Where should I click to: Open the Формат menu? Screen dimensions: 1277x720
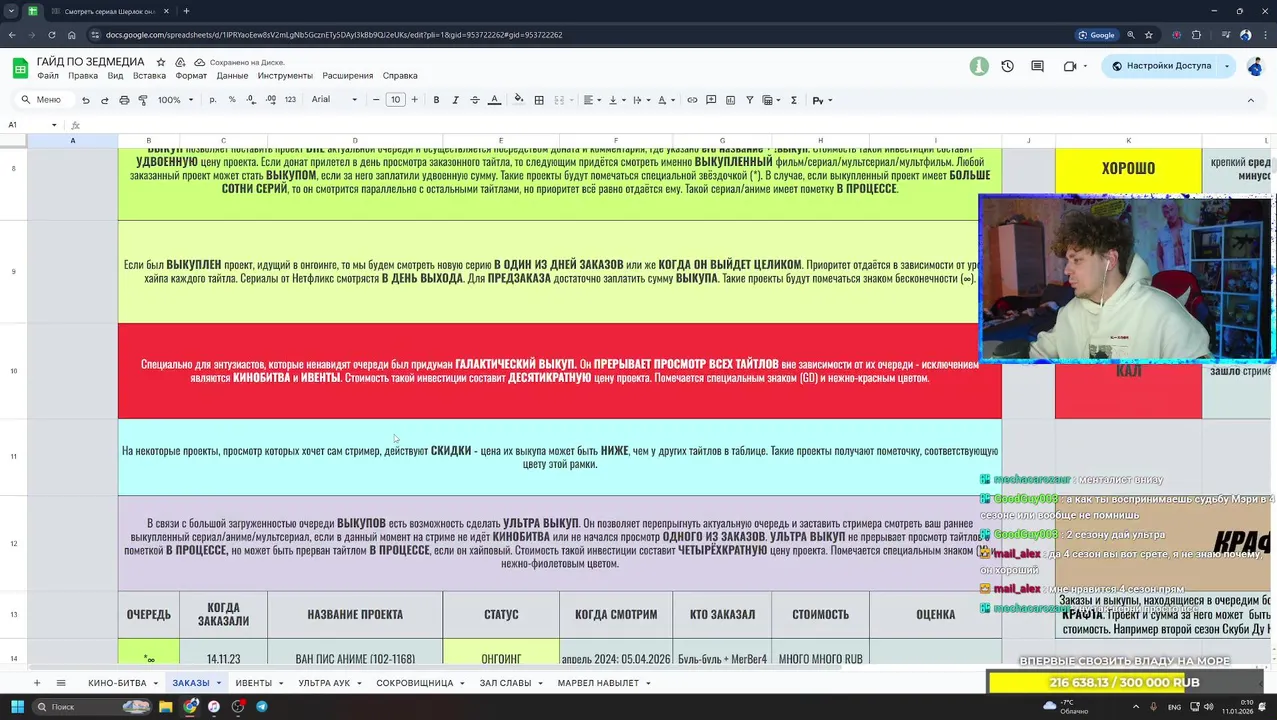pyautogui.click(x=191, y=76)
